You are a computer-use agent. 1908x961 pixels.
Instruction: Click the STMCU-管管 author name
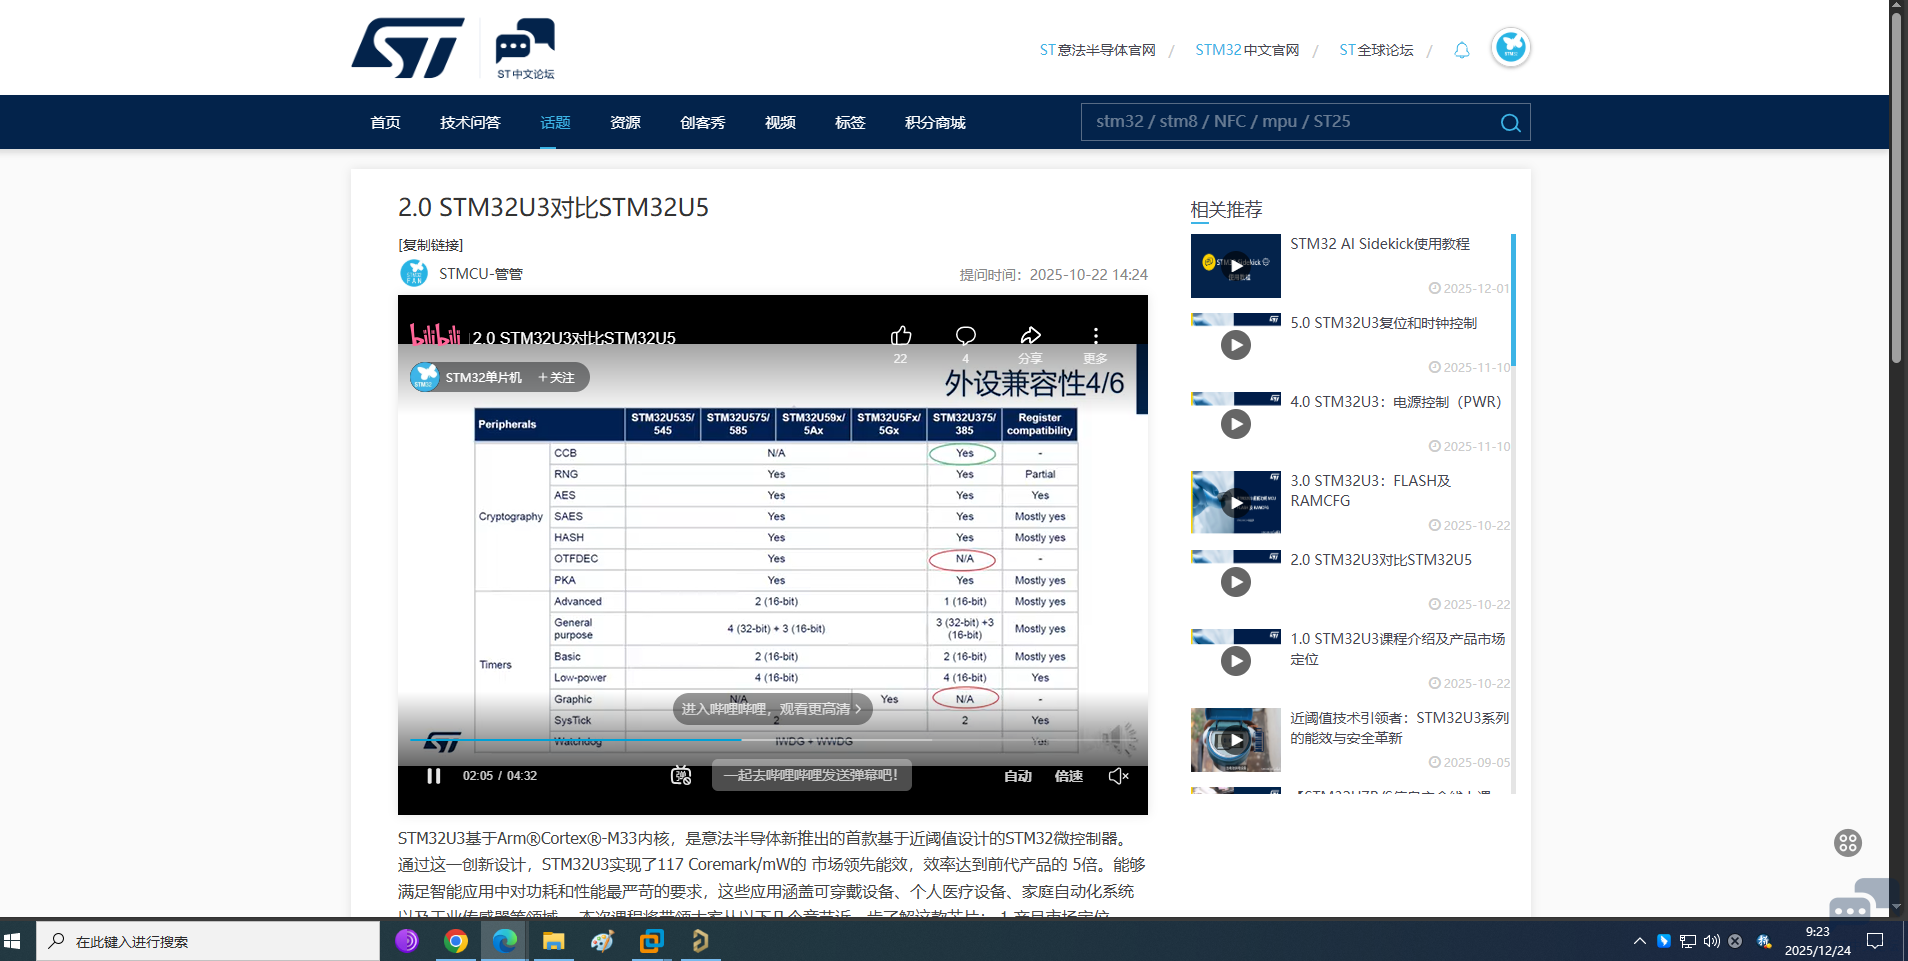coord(481,274)
